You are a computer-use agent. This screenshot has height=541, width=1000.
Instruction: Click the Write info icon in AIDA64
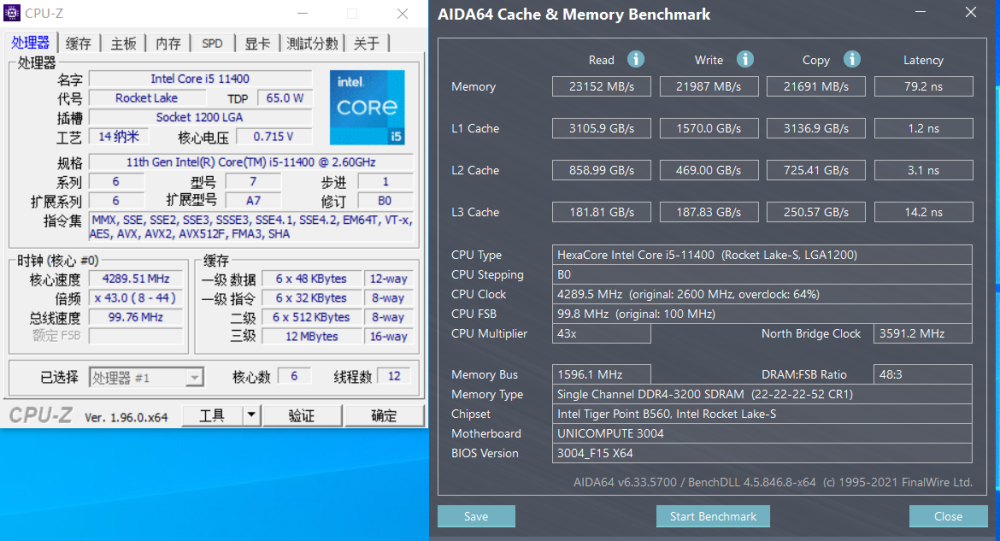click(745, 59)
